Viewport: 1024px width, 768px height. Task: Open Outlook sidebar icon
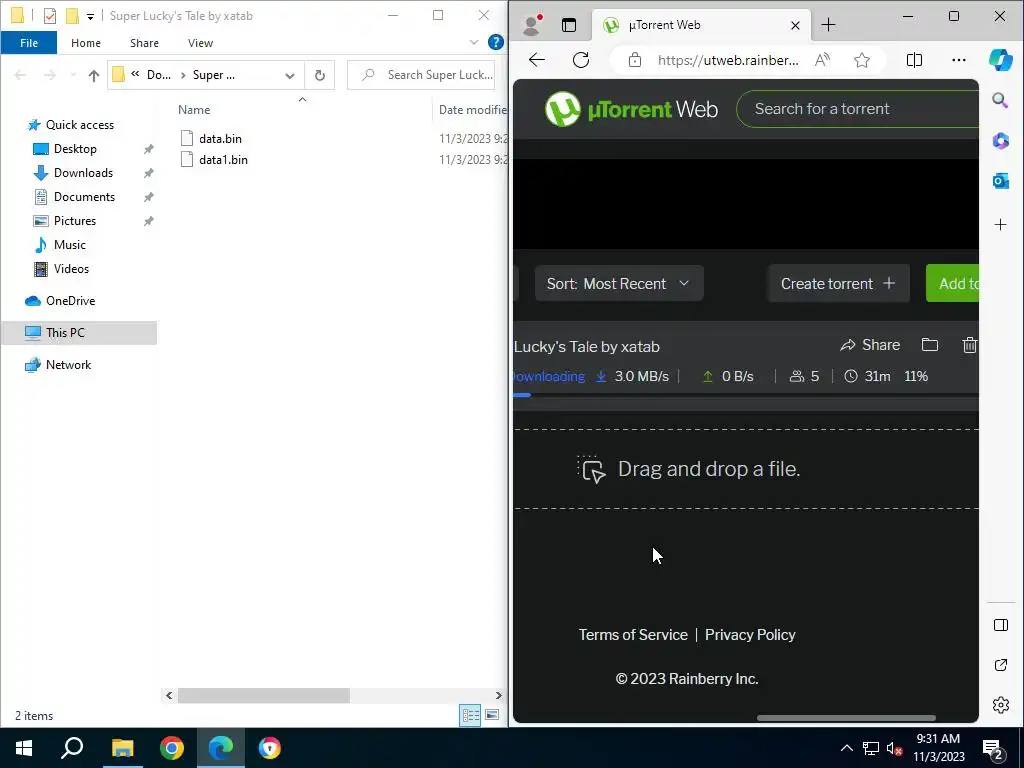[1000, 181]
